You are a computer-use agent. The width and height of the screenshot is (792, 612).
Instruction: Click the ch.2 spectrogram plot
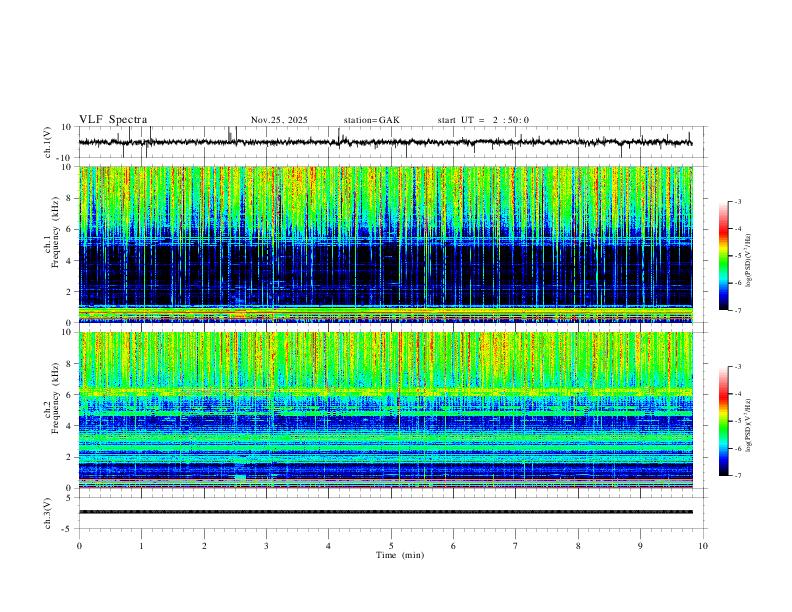coord(385,410)
